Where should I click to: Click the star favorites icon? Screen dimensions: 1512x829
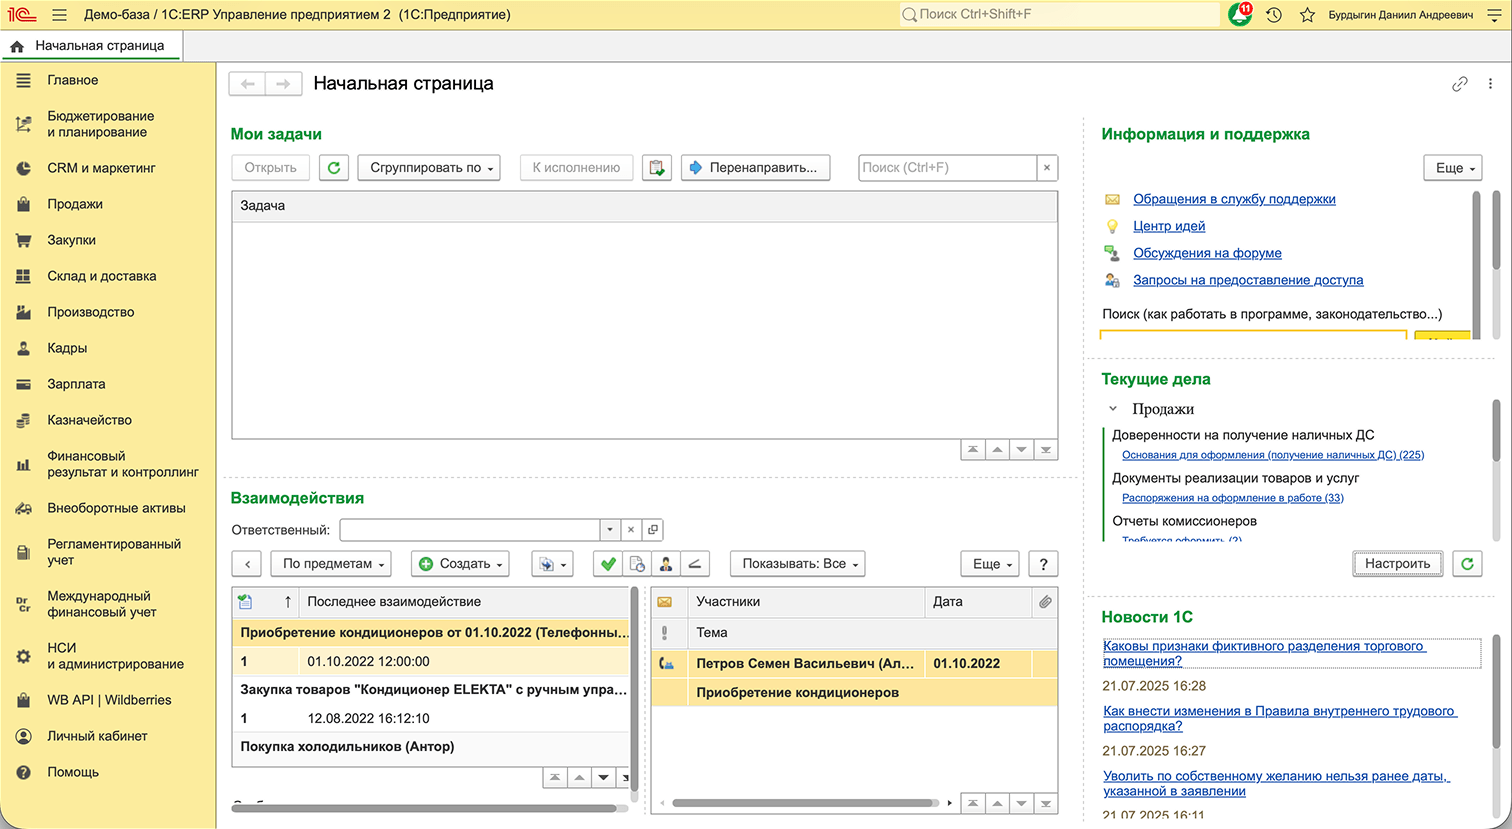pos(1306,15)
